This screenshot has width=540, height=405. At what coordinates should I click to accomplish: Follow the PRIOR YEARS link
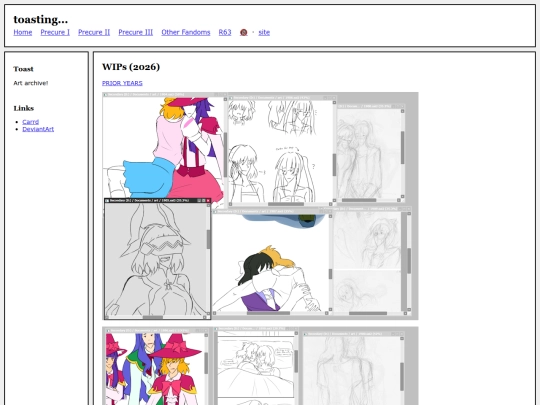(122, 83)
